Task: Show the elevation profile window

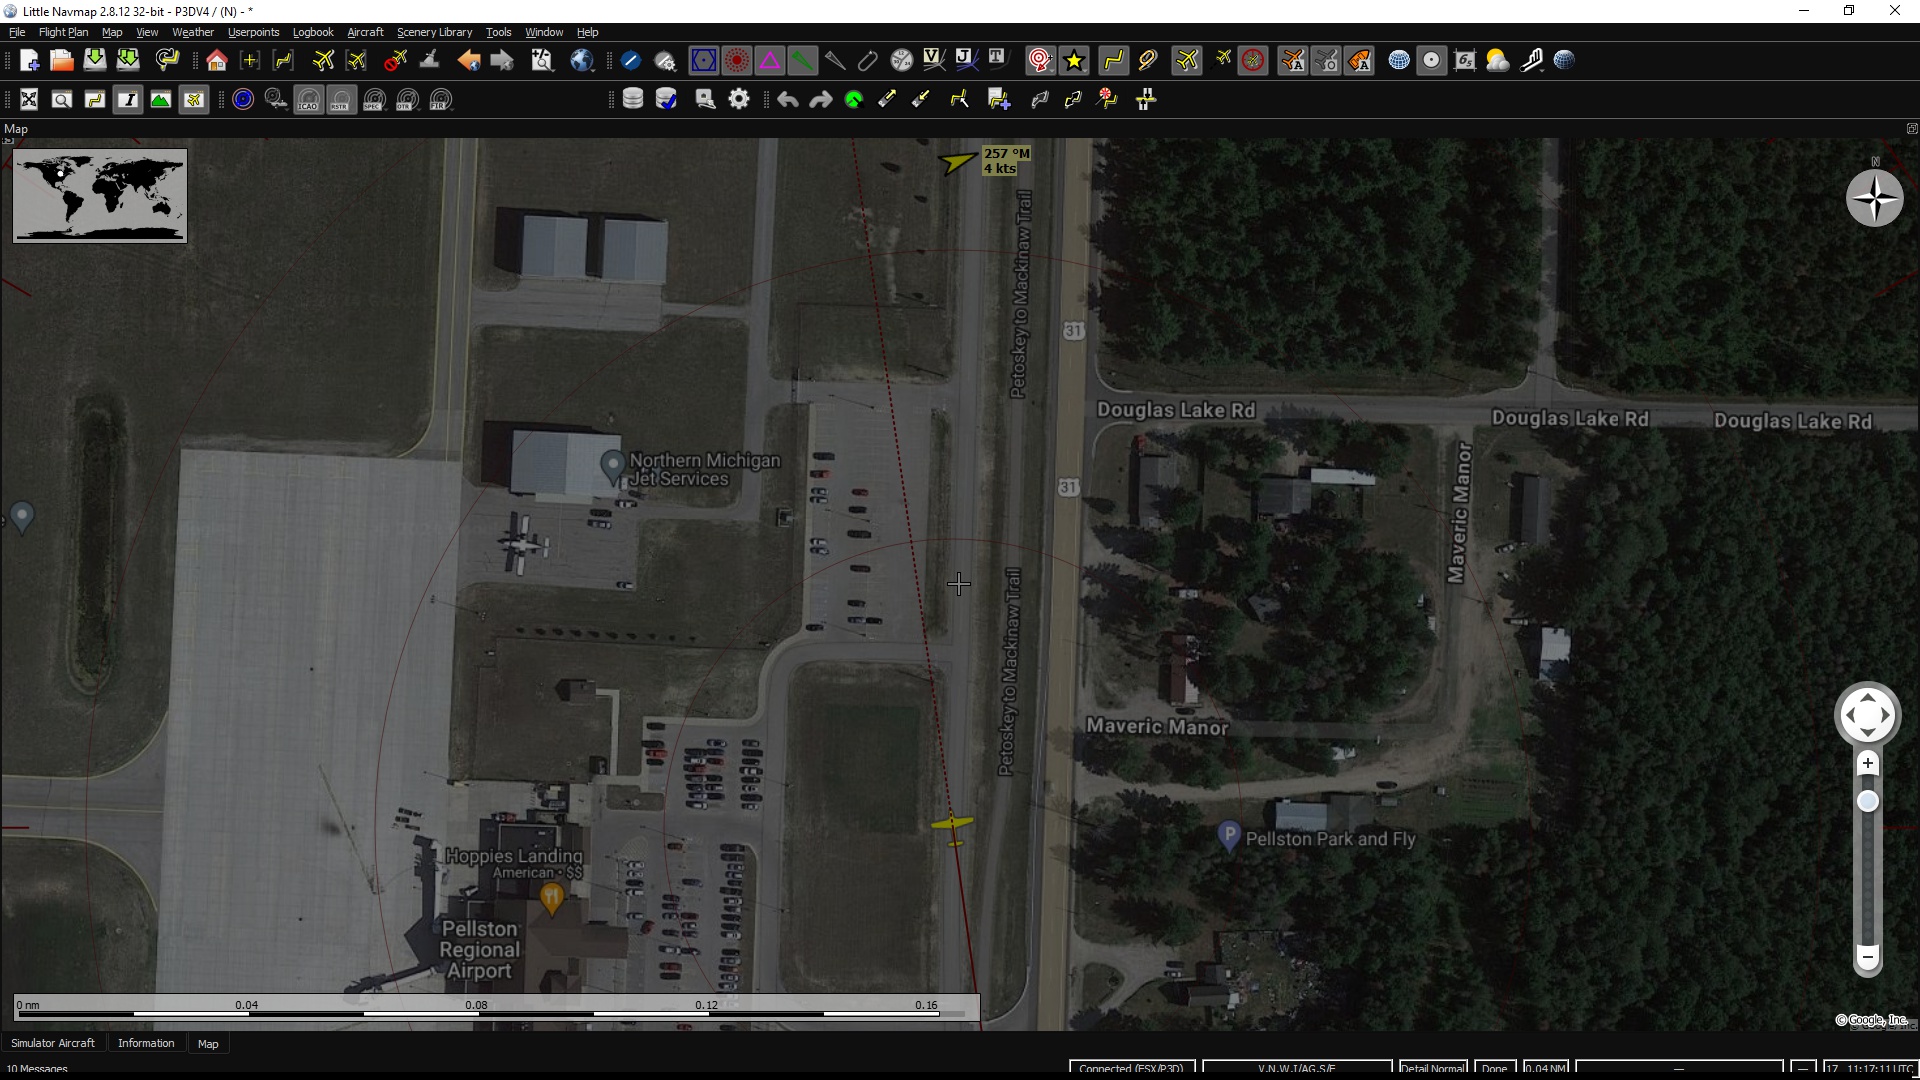Action: click(x=161, y=100)
